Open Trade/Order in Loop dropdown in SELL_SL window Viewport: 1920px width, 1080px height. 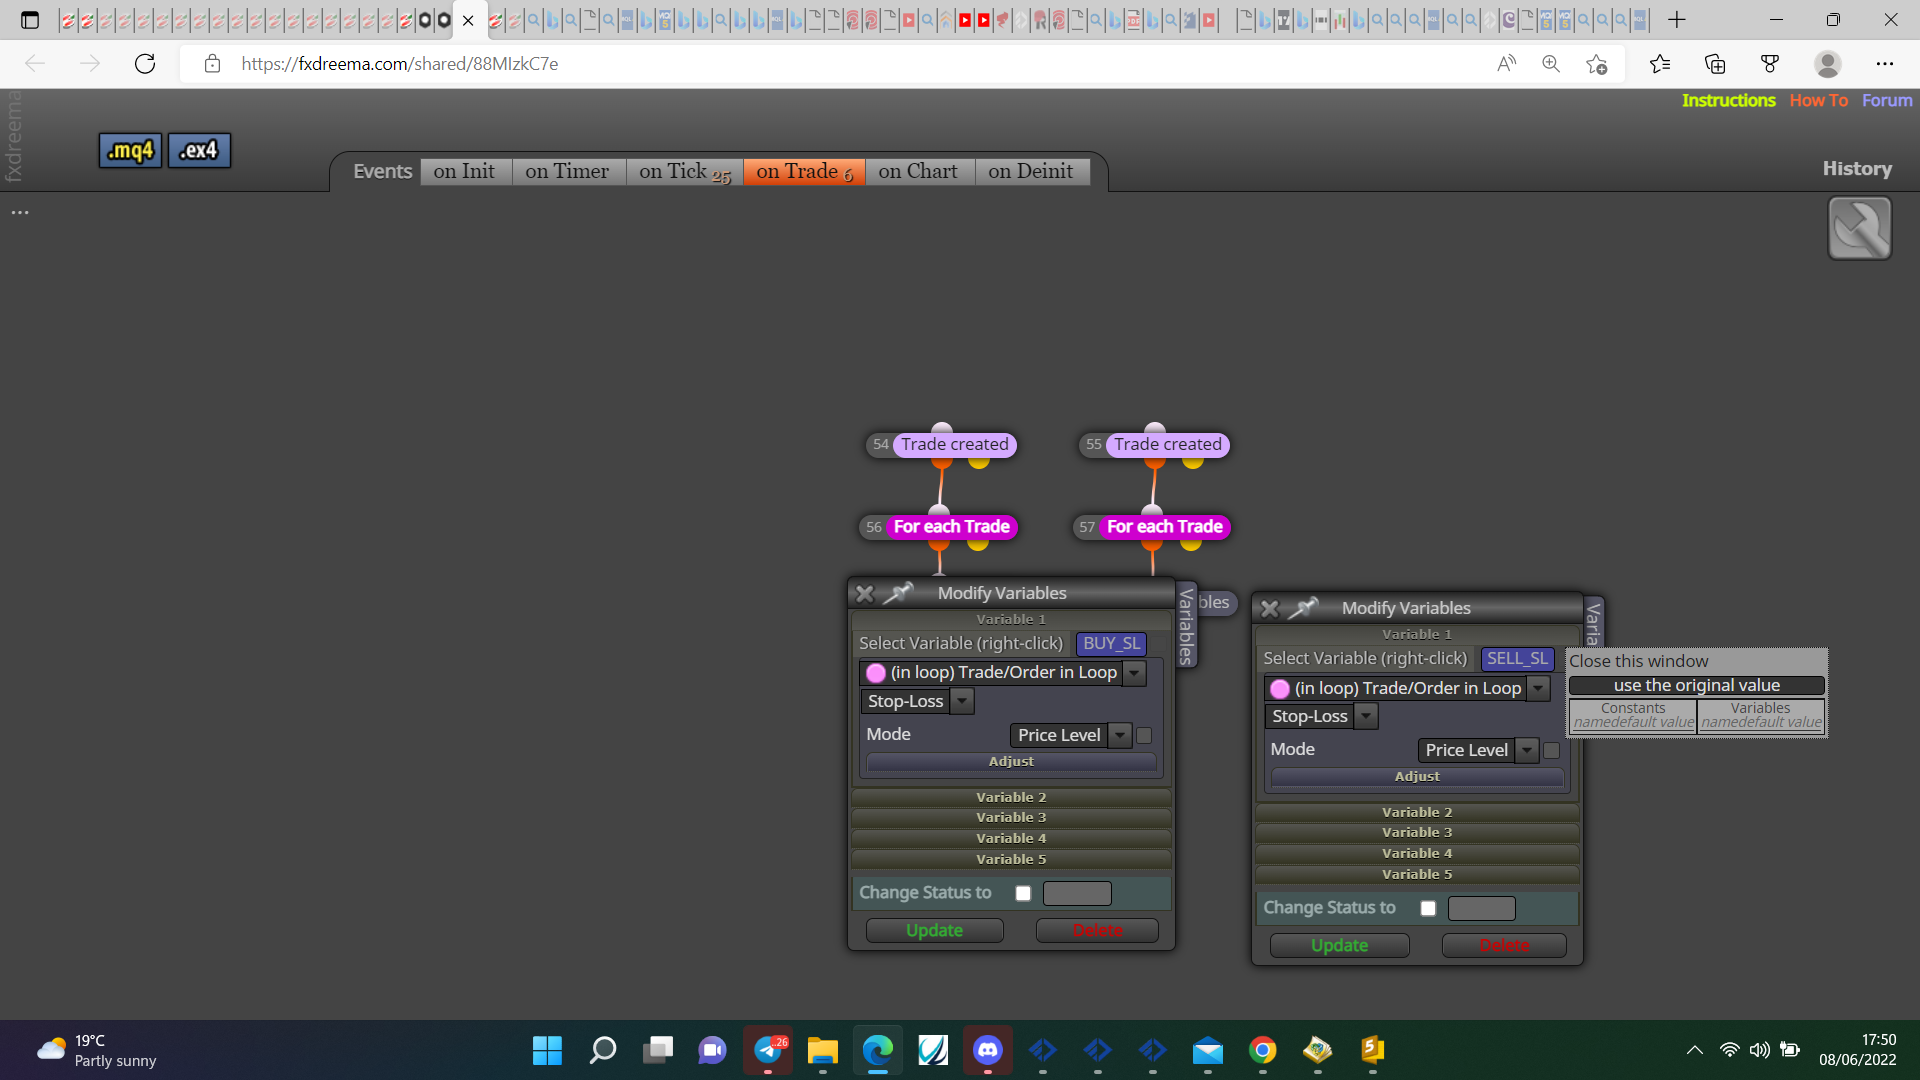tap(1539, 688)
